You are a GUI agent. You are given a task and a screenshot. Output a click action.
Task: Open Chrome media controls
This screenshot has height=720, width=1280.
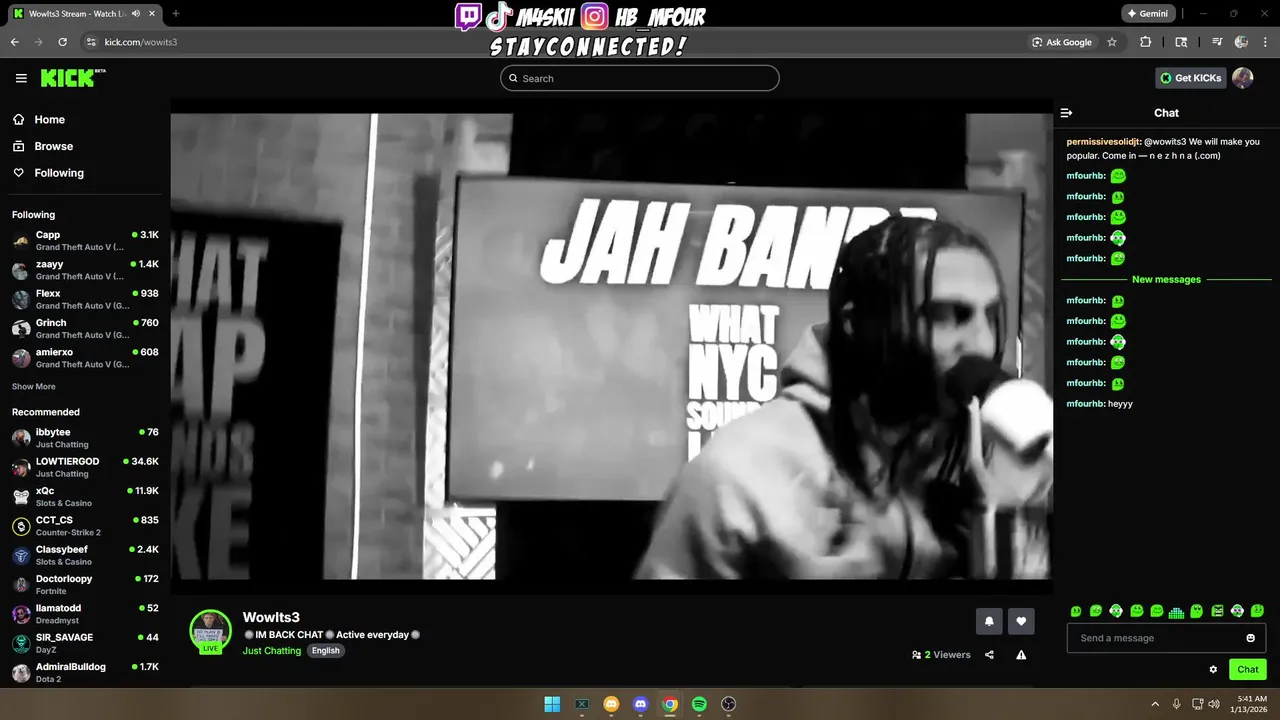[x=1217, y=42]
